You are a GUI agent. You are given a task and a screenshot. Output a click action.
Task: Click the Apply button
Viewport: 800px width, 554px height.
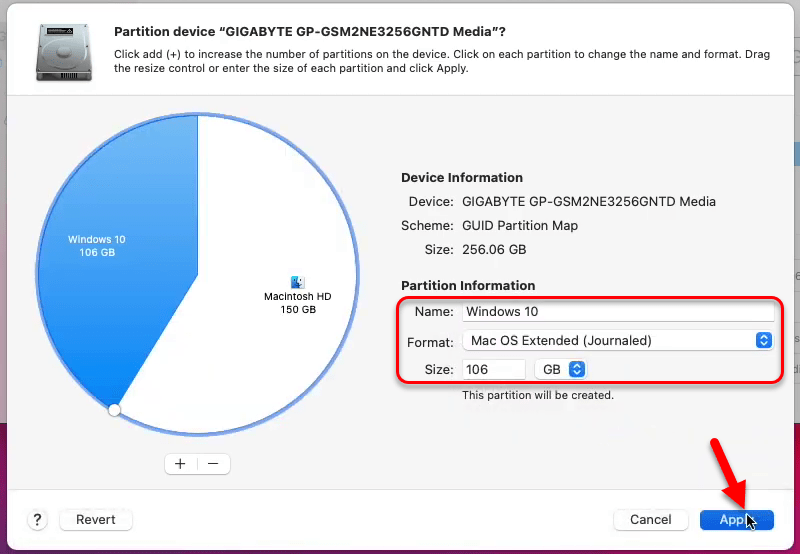pos(736,520)
